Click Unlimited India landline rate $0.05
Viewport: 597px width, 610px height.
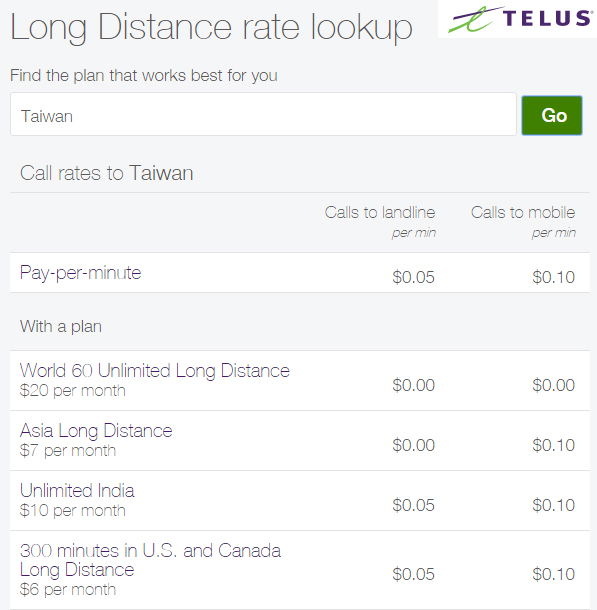(413, 505)
